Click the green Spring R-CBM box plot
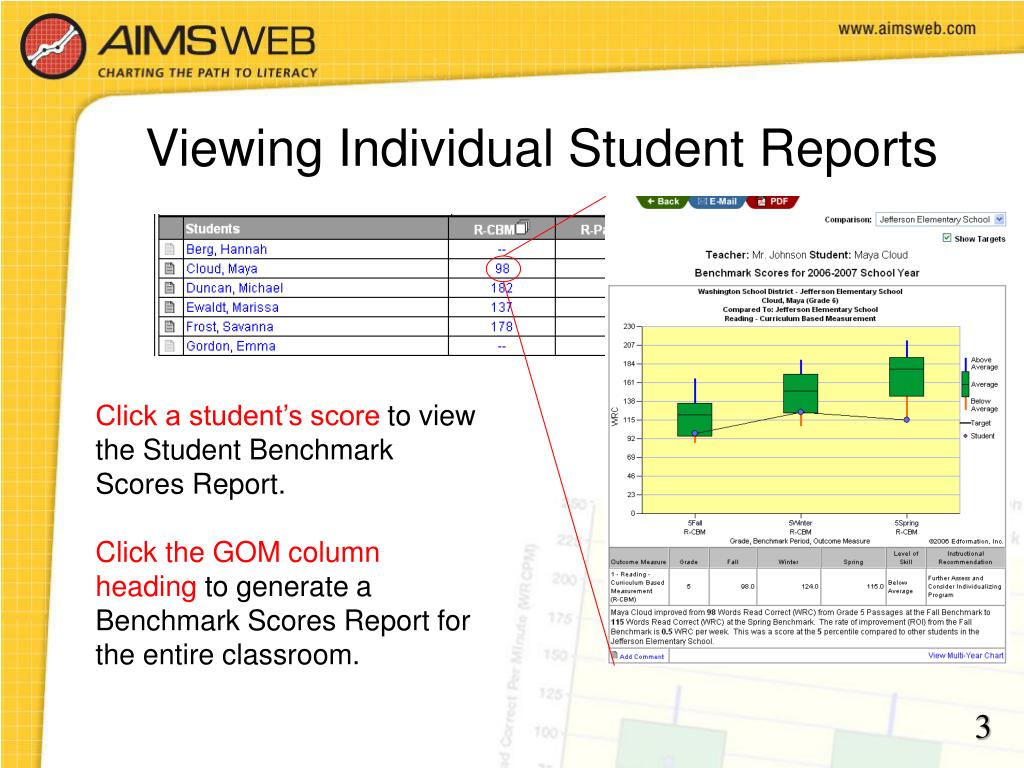 point(906,377)
